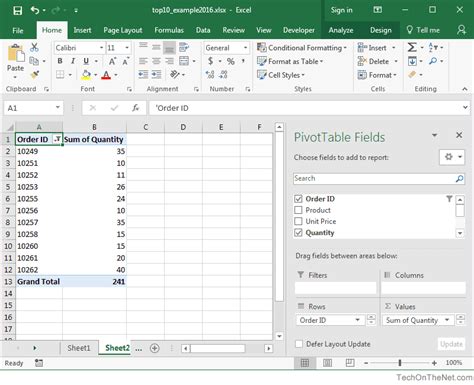The image size is (474, 385).
Task: Apply Bold formatting
Action: click(60, 61)
